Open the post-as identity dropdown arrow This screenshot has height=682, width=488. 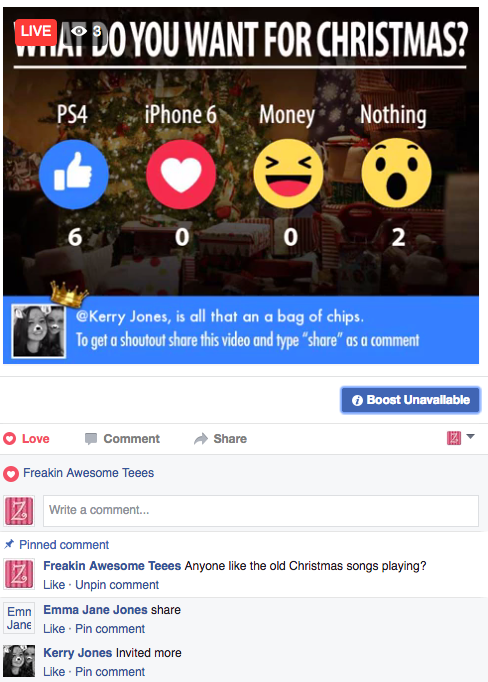coord(470,436)
